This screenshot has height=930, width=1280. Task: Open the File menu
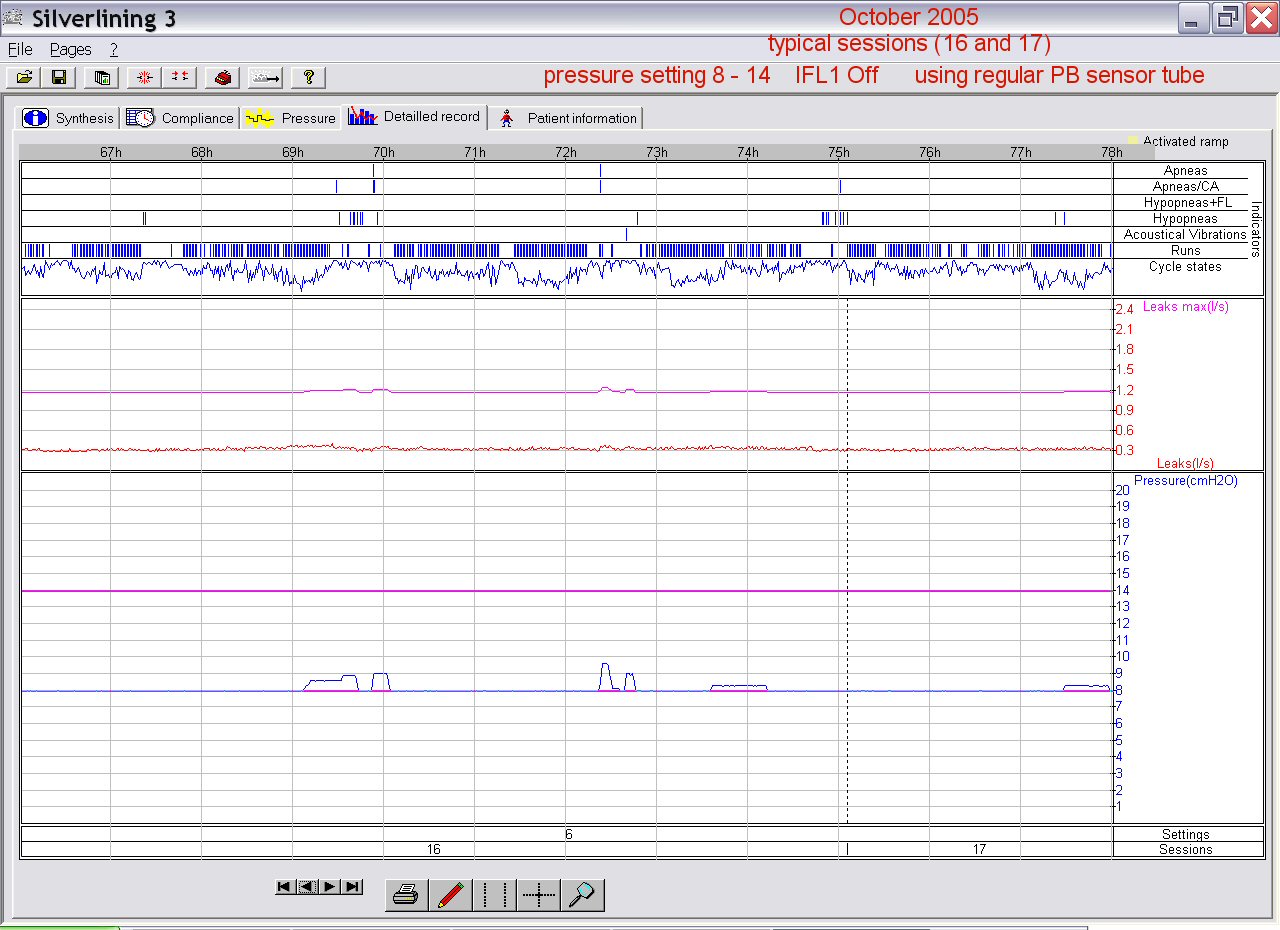20,49
